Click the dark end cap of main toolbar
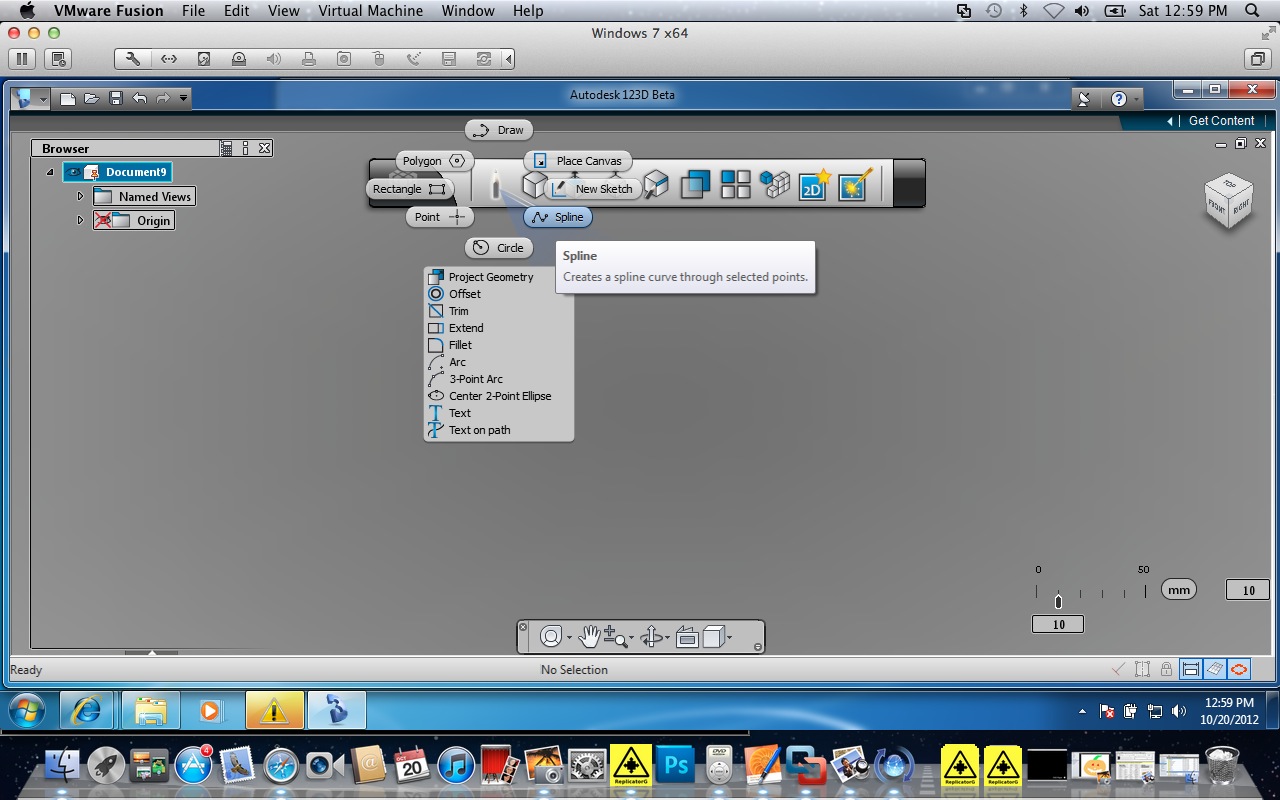Image resolution: width=1280 pixels, height=800 pixels. point(908,184)
